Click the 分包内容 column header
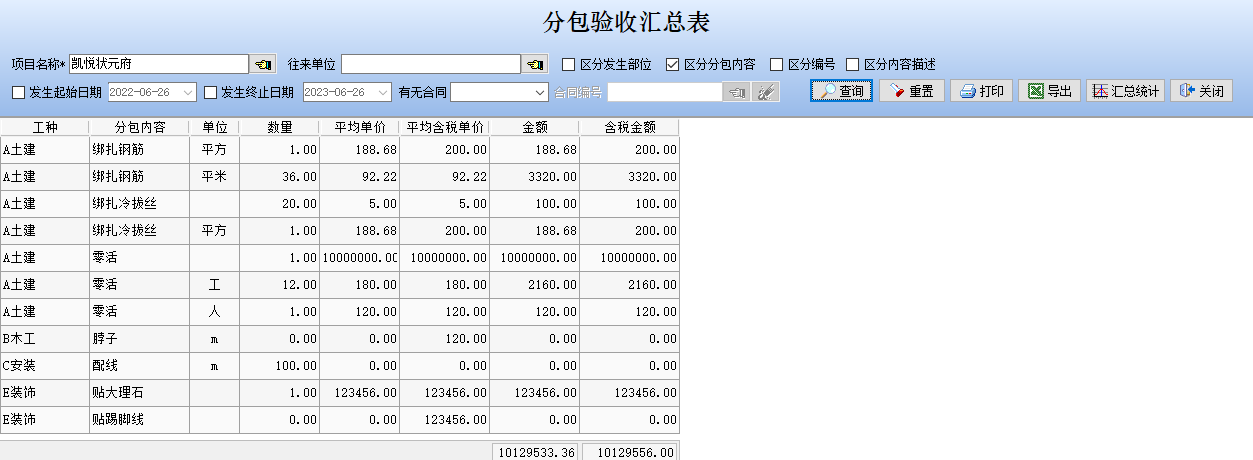The width and height of the screenshot is (1253, 460). click(139, 127)
